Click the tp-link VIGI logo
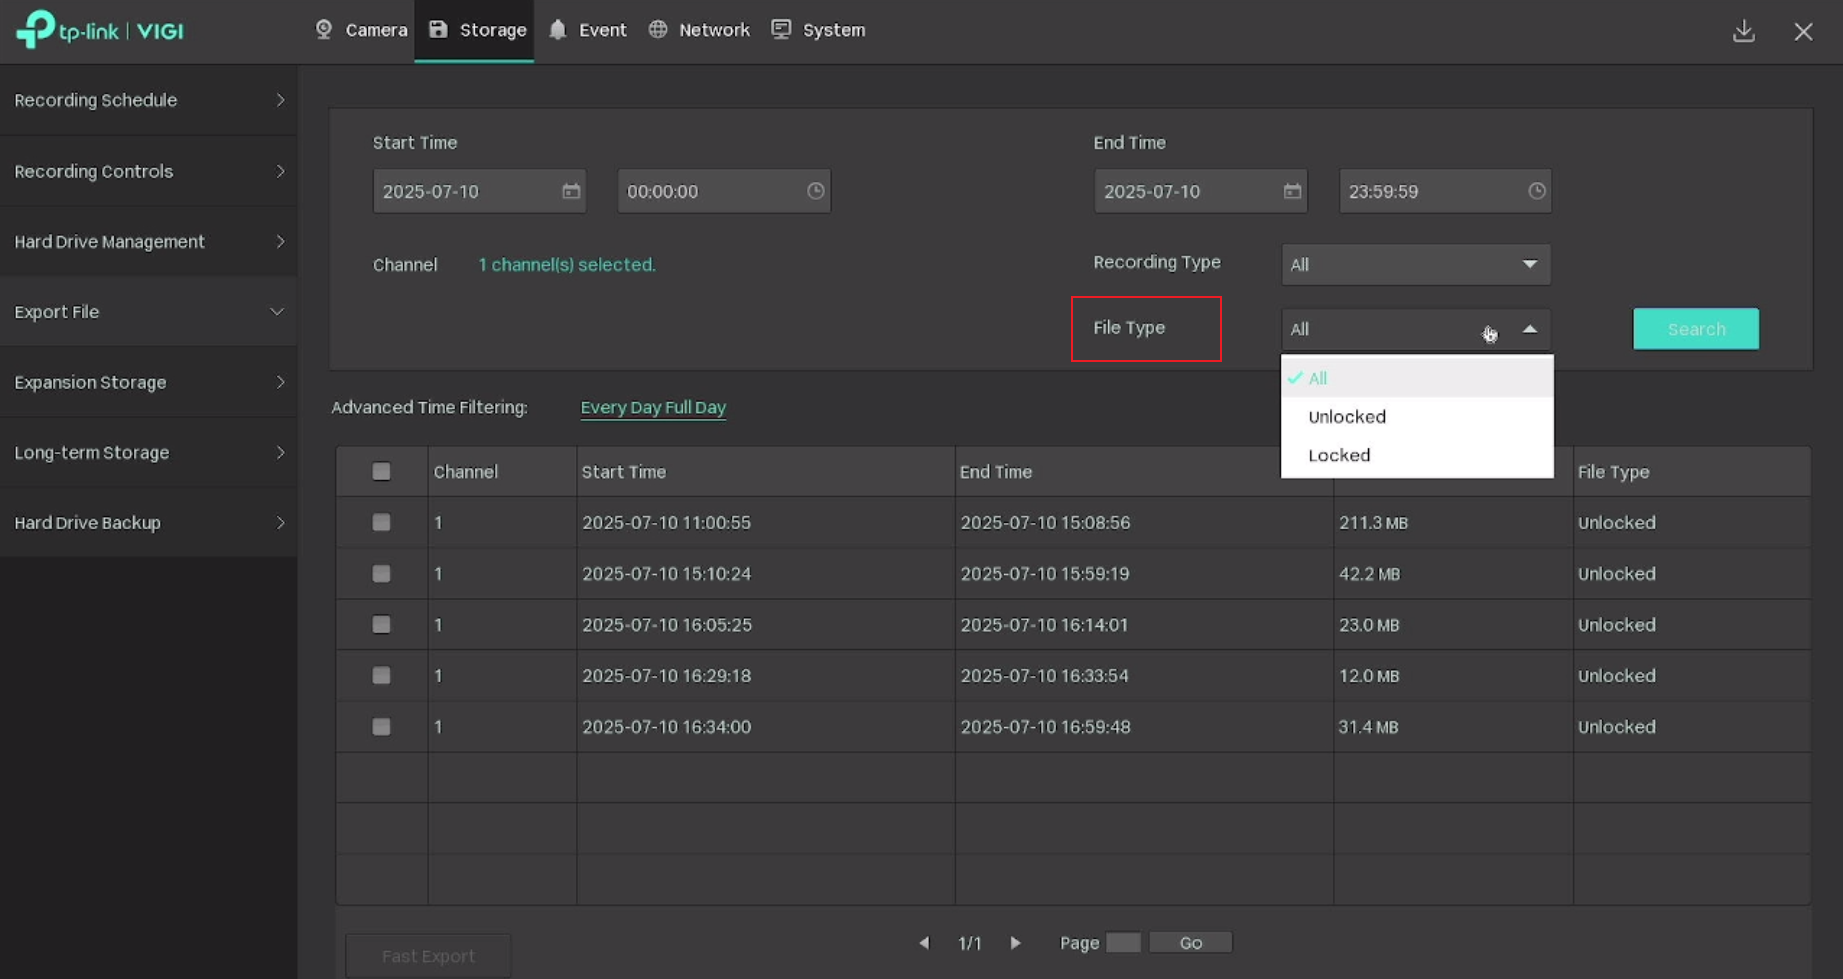The width and height of the screenshot is (1843, 979). (x=98, y=31)
